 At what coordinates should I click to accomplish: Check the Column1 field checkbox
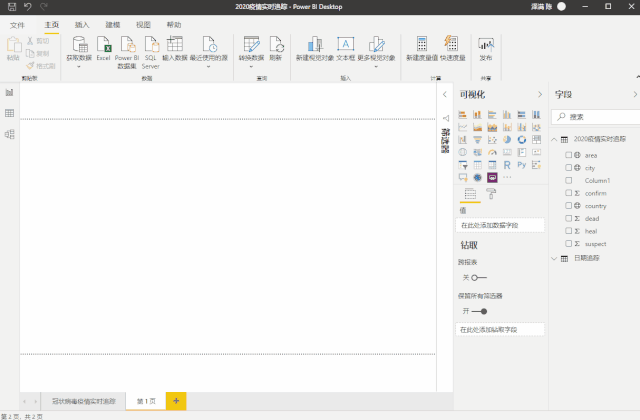click(x=568, y=180)
